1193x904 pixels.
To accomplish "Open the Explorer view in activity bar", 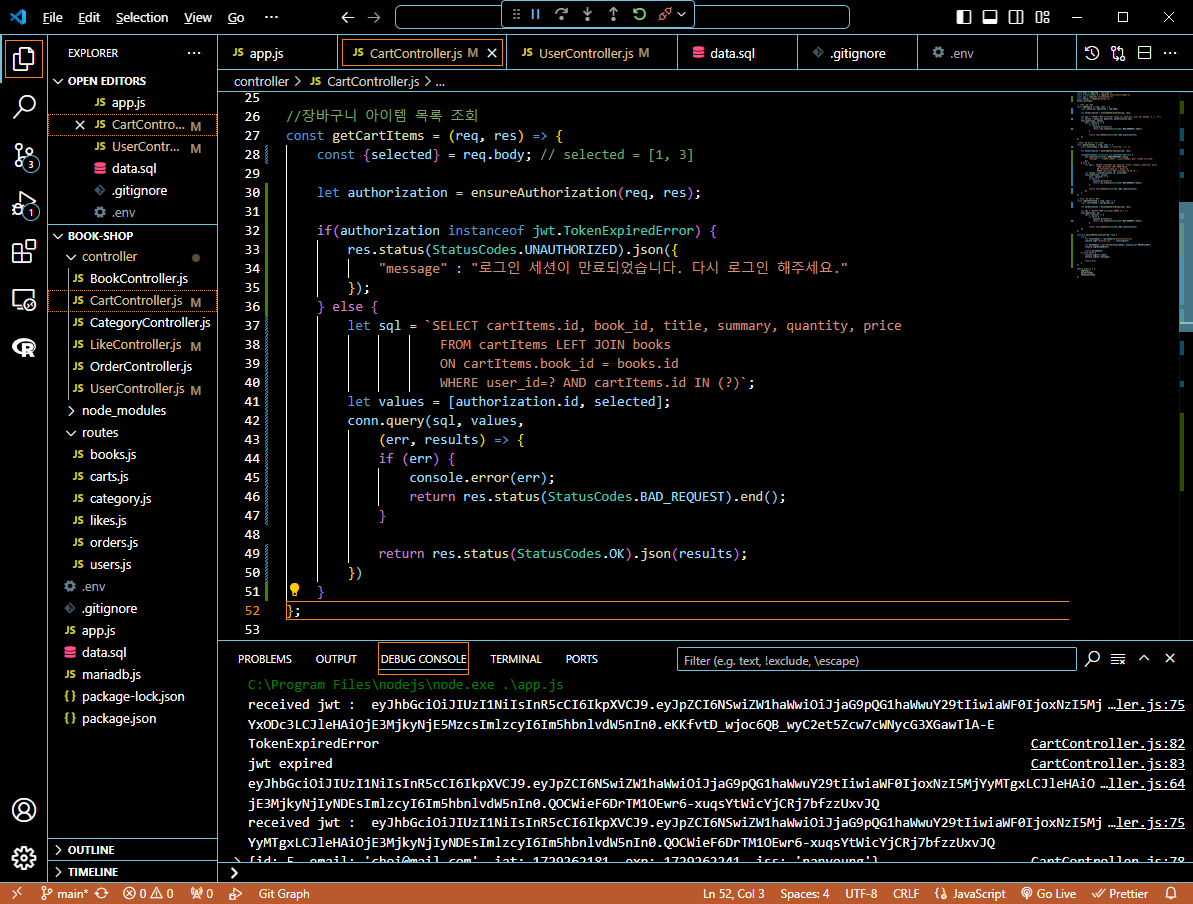I will [24, 59].
